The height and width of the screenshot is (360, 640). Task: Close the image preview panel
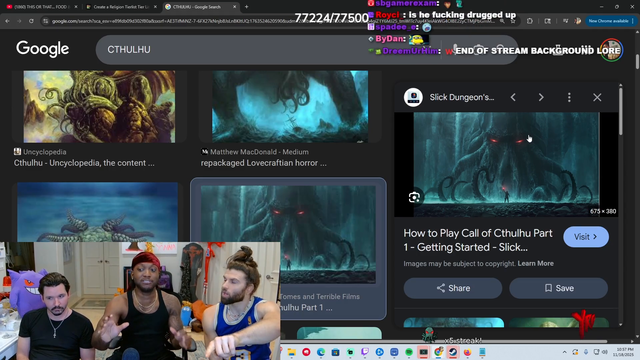(x=597, y=97)
